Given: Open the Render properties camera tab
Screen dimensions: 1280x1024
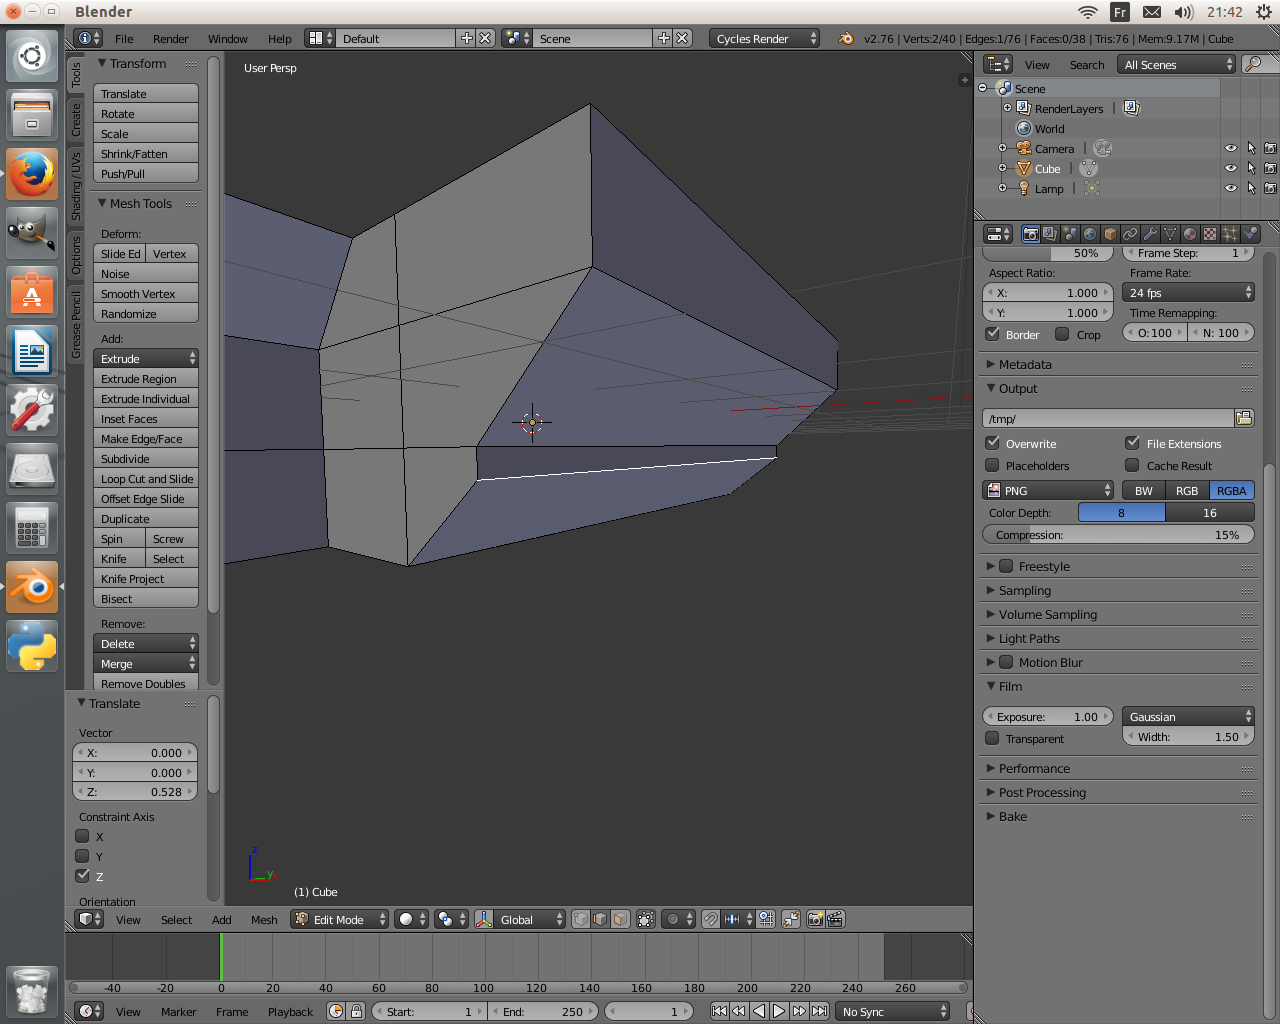Looking at the screenshot, I should pyautogui.click(x=1030, y=234).
